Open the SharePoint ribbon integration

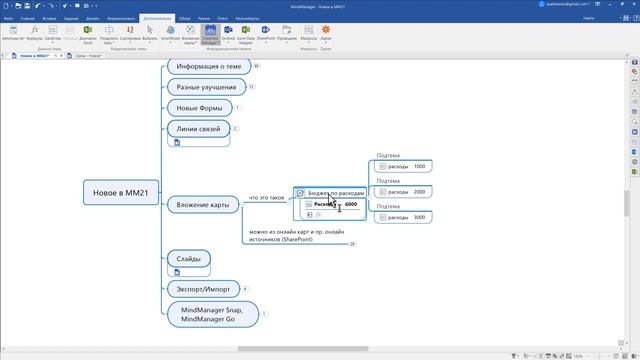(x=266, y=33)
